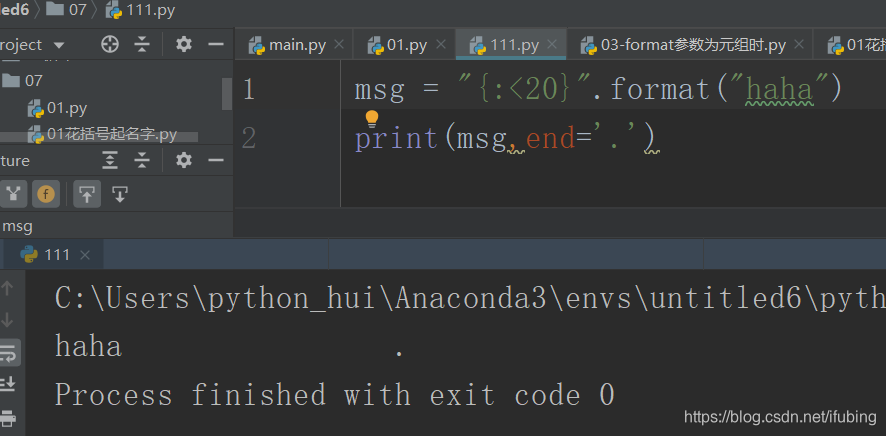Toggle show inherited members icon
Screen dimensions: 886x436
pyautogui.click(x=14, y=195)
